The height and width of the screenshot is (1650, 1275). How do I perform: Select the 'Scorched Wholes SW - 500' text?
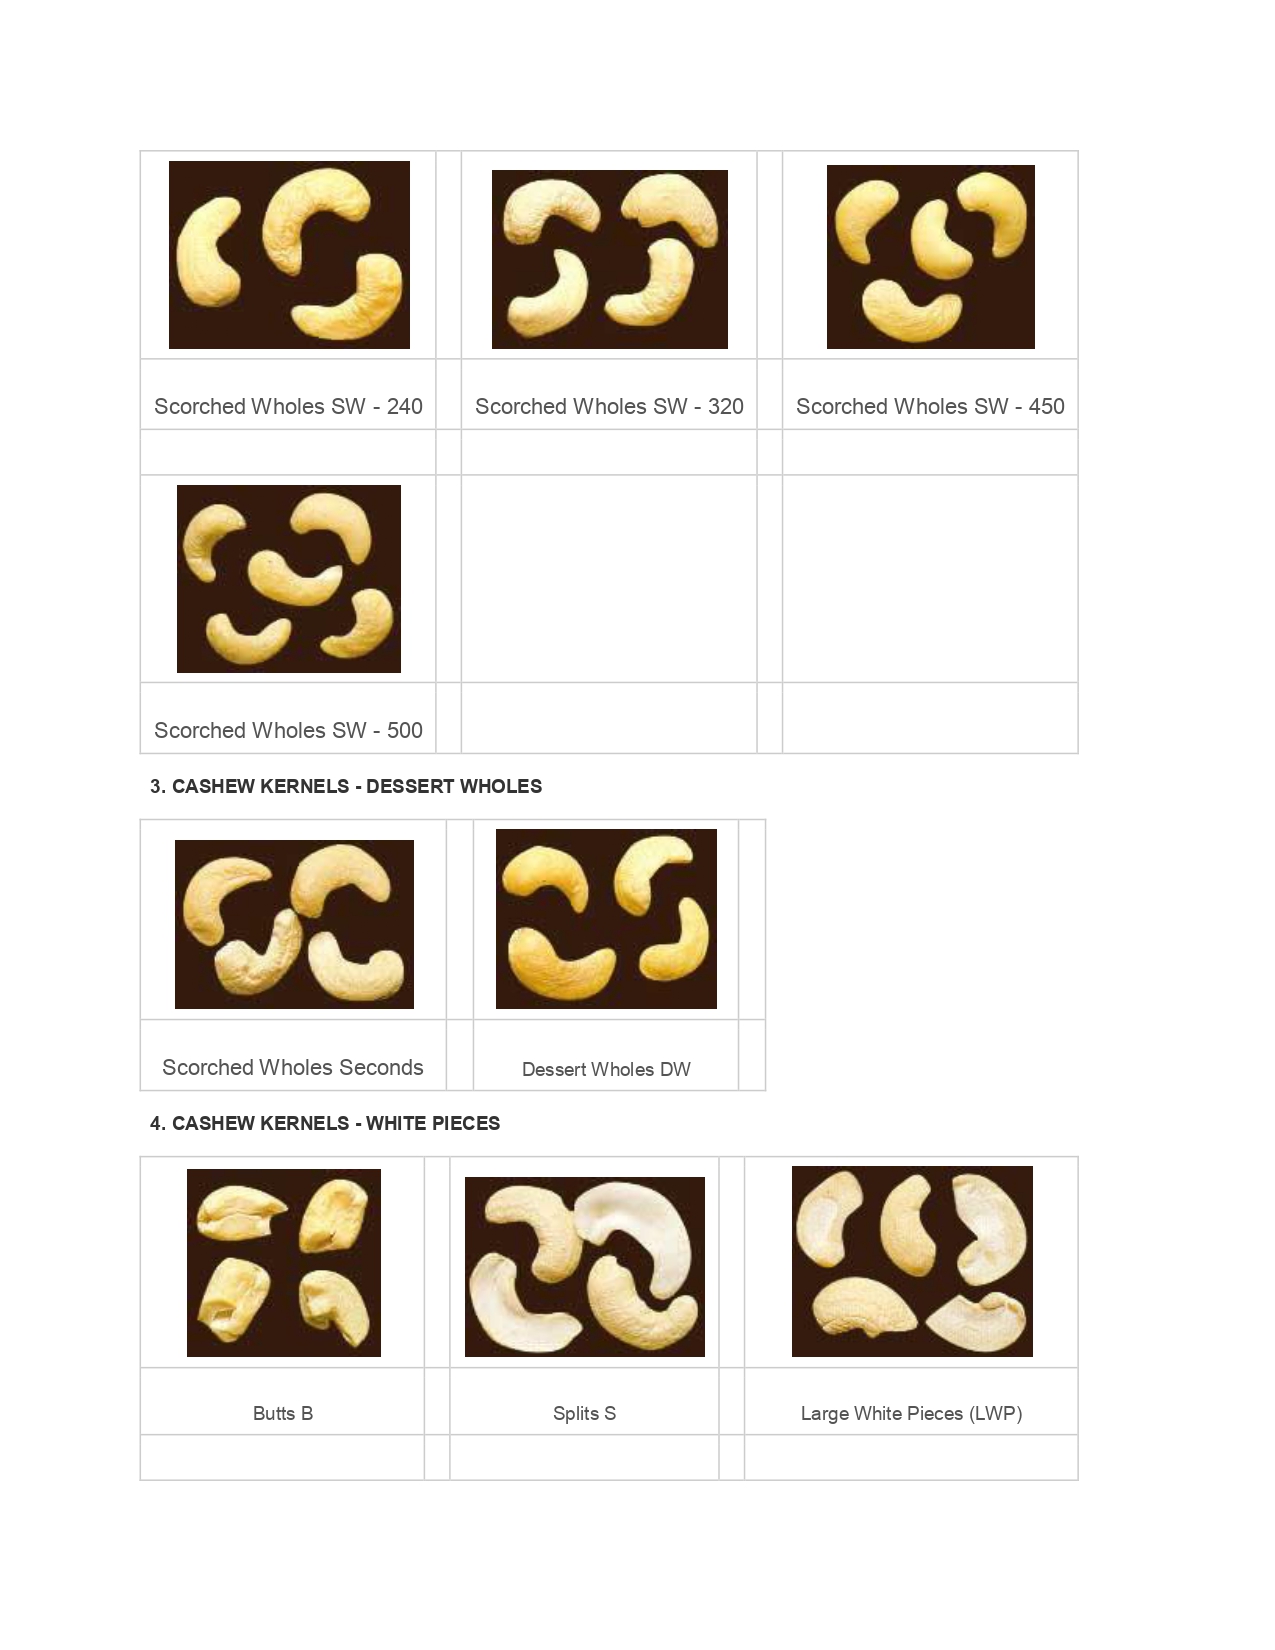click(288, 730)
